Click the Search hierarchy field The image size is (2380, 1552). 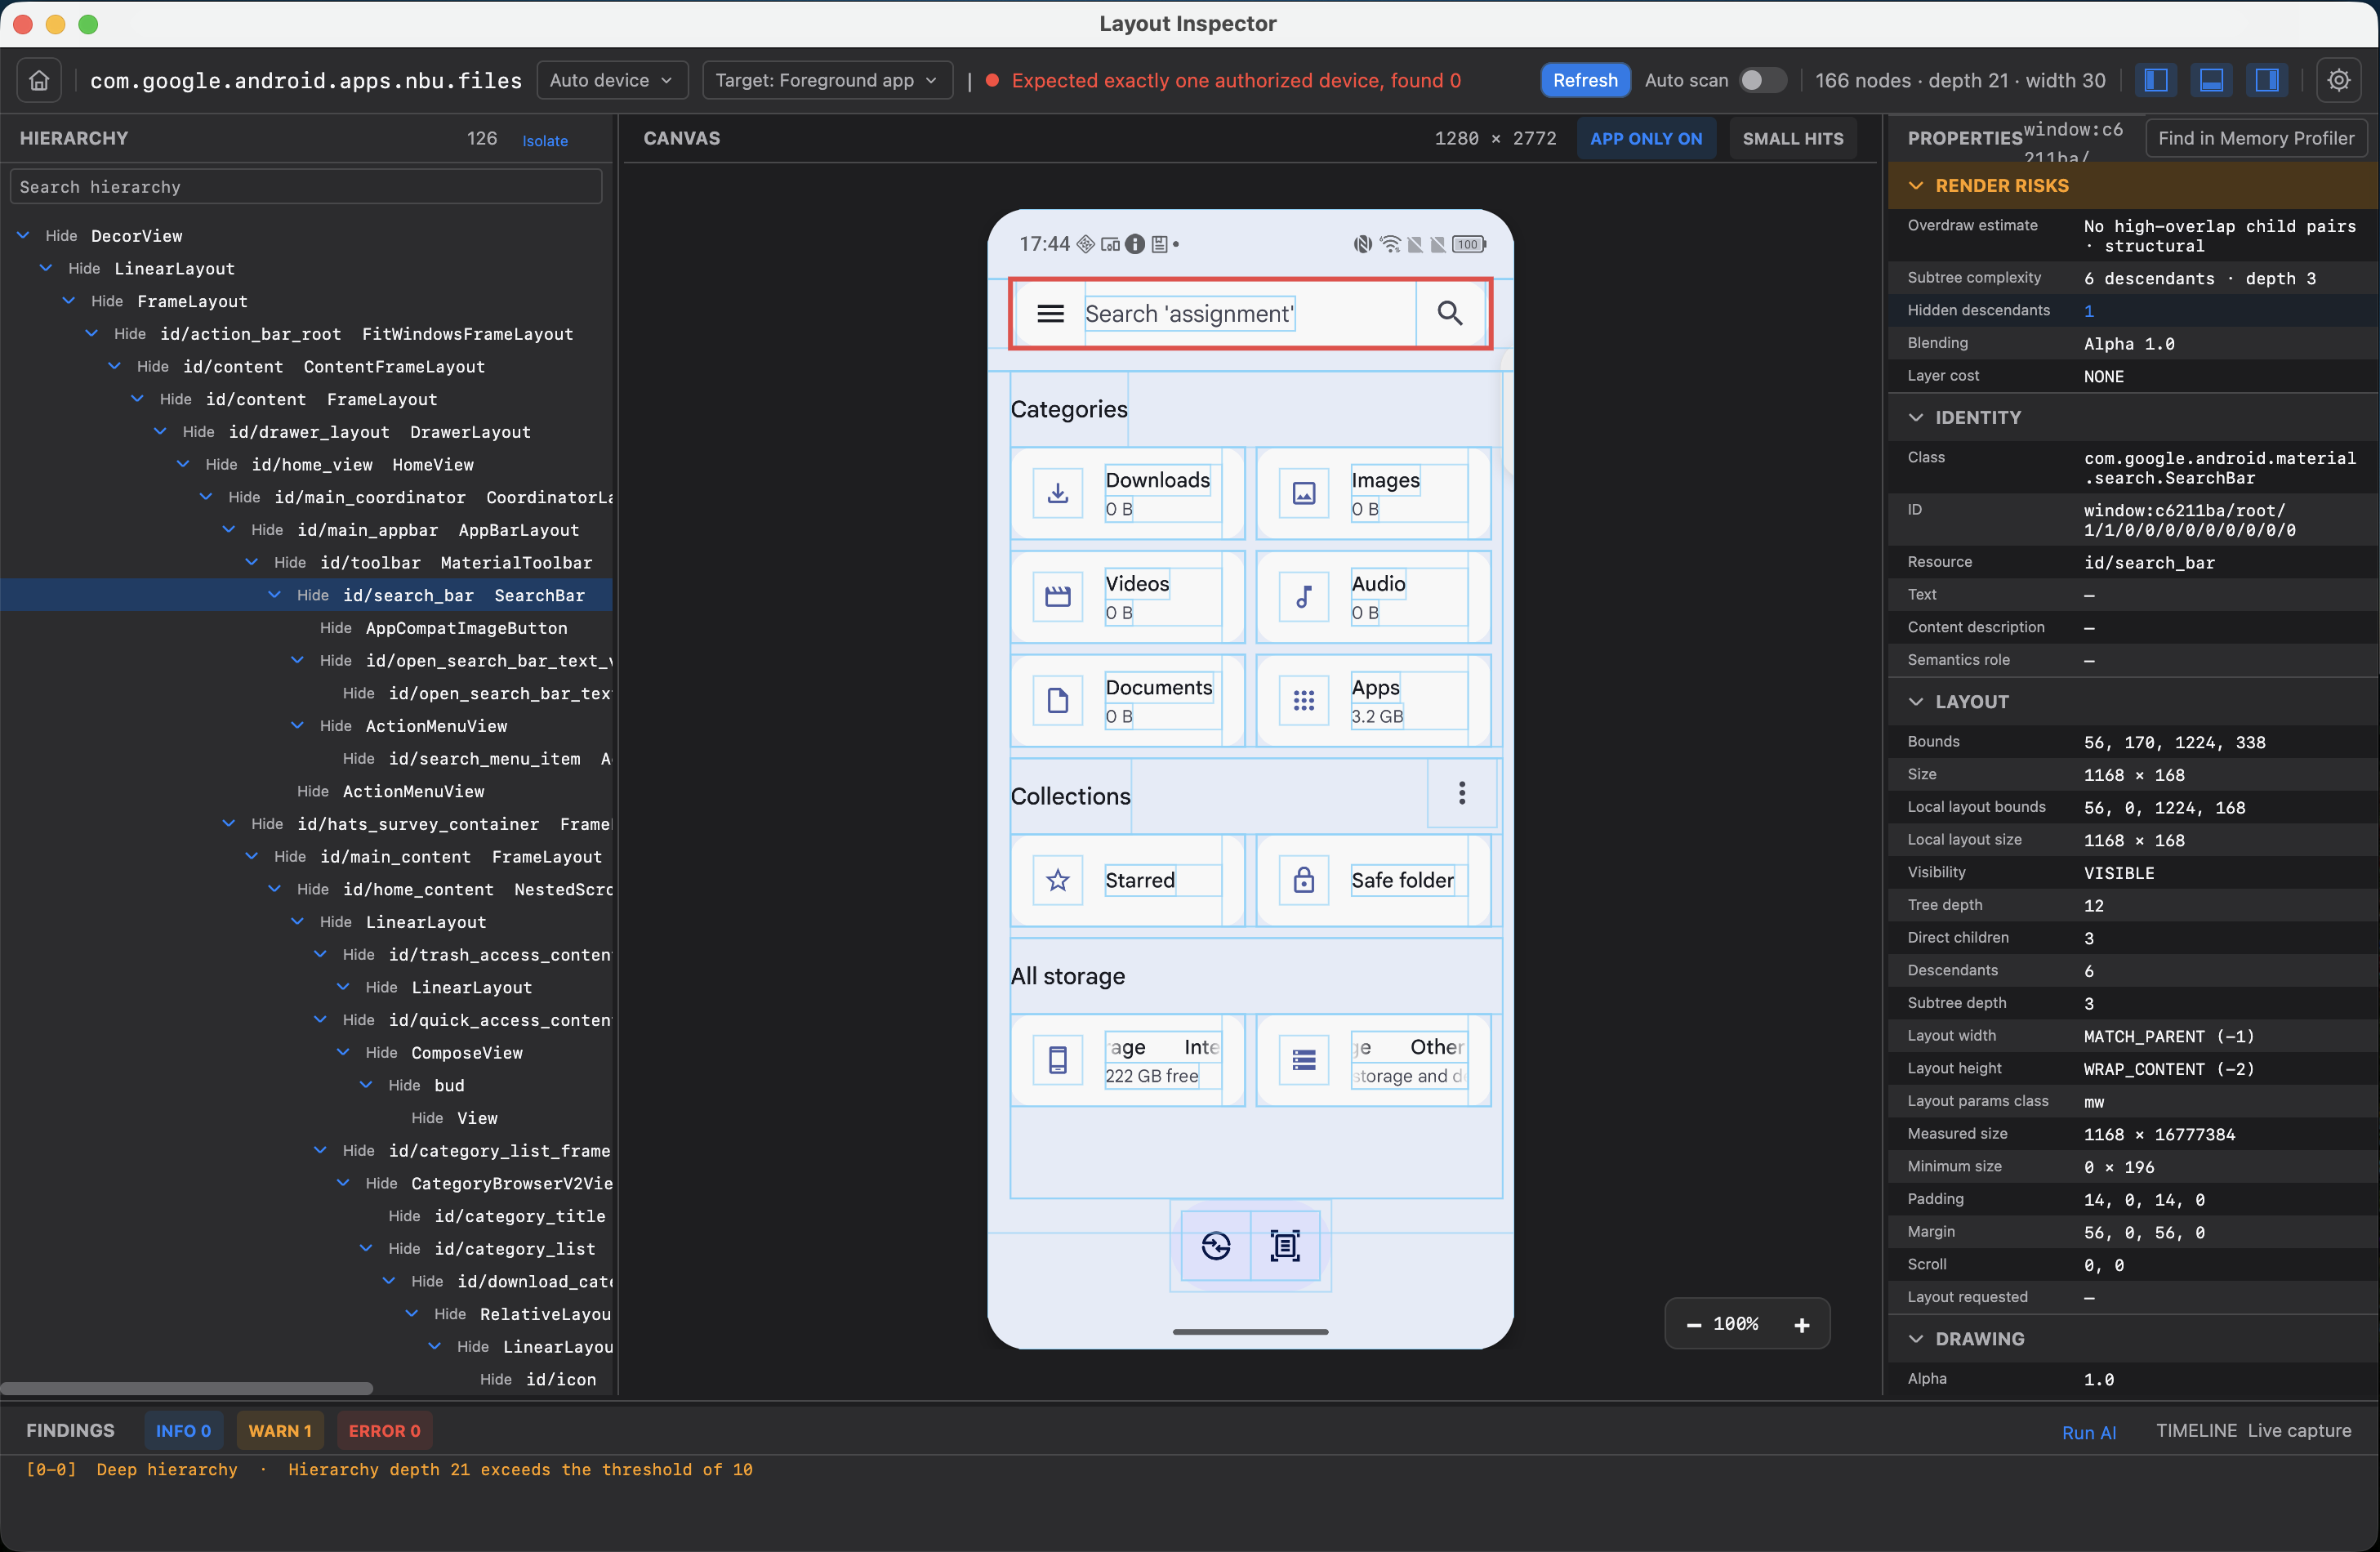(x=306, y=187)
